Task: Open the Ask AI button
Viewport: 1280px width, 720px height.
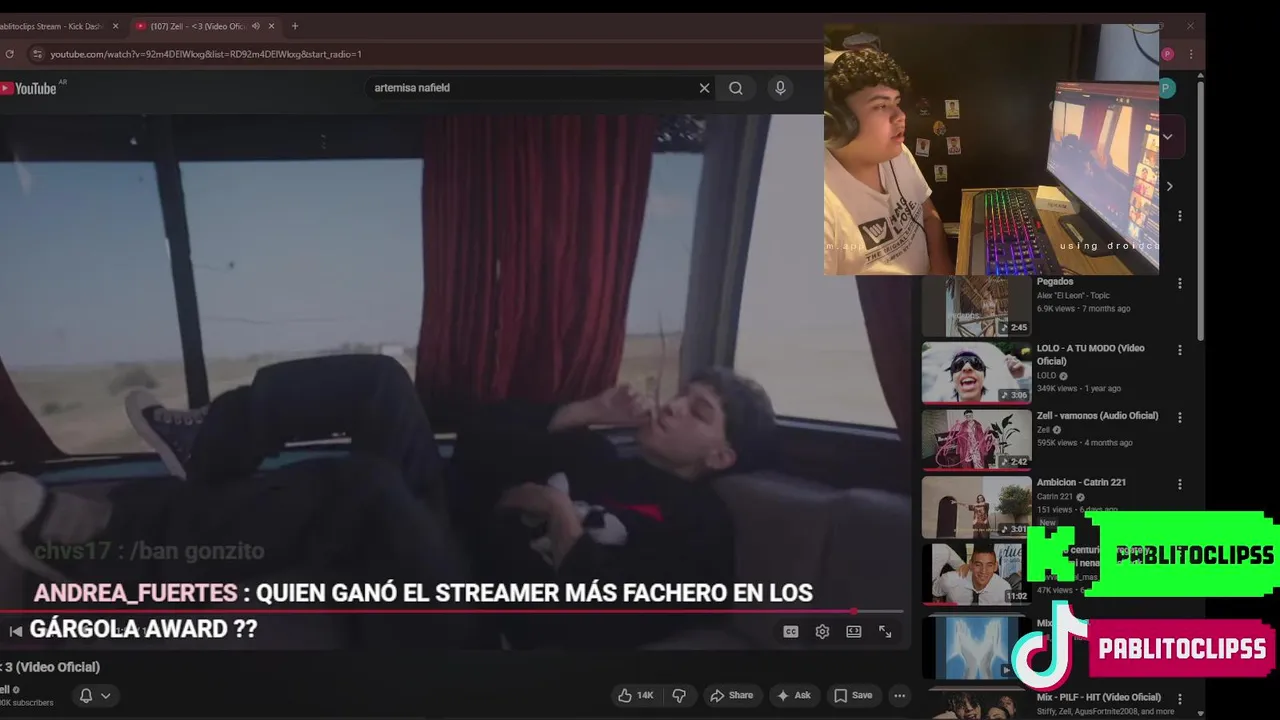Action: coord(794,695)
